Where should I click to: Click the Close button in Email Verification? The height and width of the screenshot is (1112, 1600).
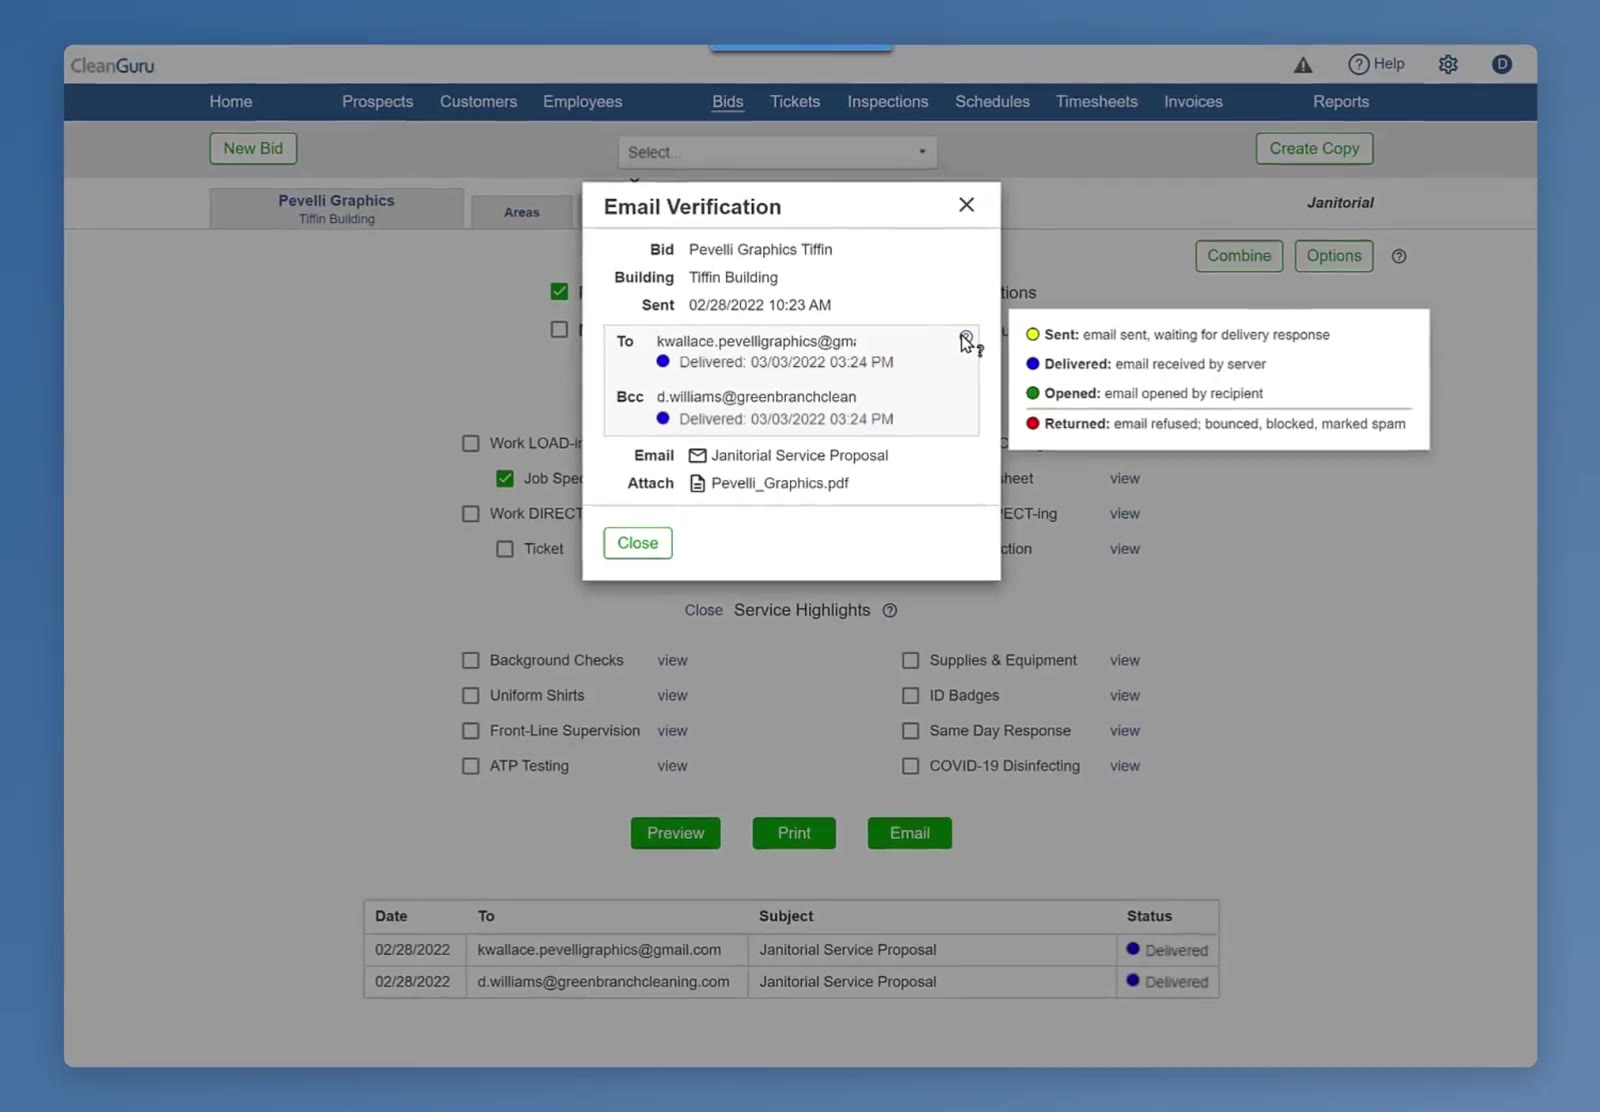point(638,543)
